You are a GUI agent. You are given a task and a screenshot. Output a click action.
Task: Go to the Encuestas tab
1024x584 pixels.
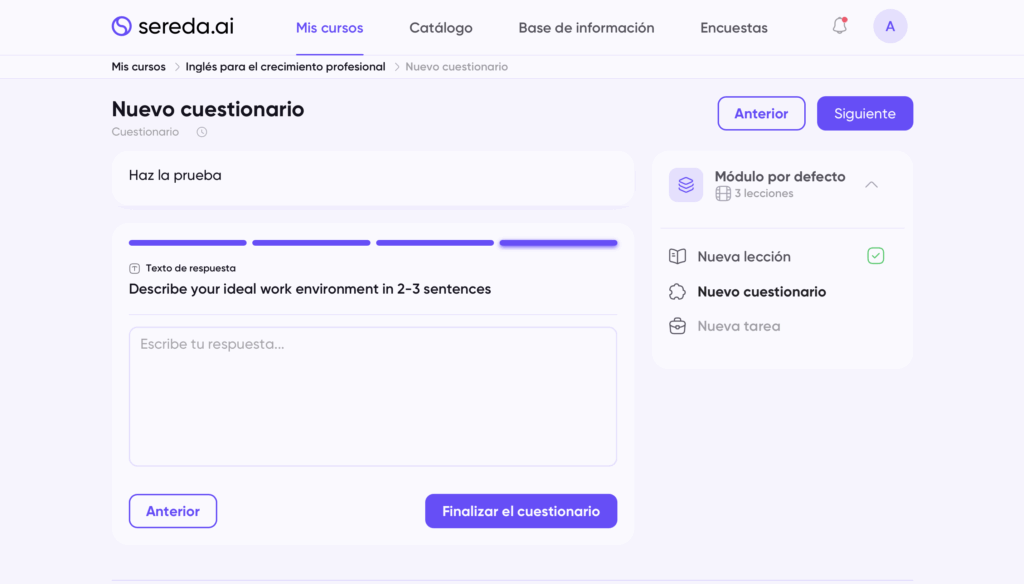tap(734, 28)
